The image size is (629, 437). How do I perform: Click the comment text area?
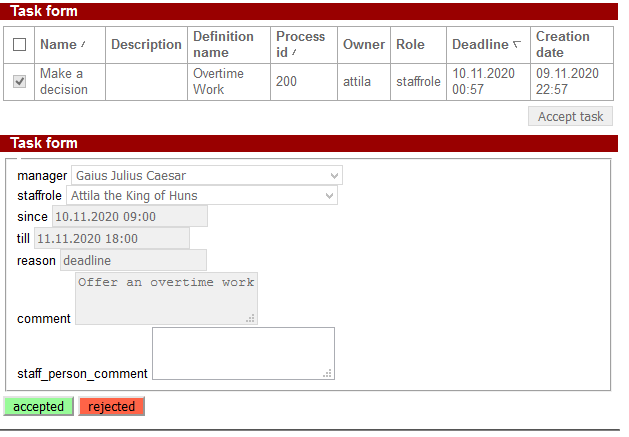coord(166,297)
